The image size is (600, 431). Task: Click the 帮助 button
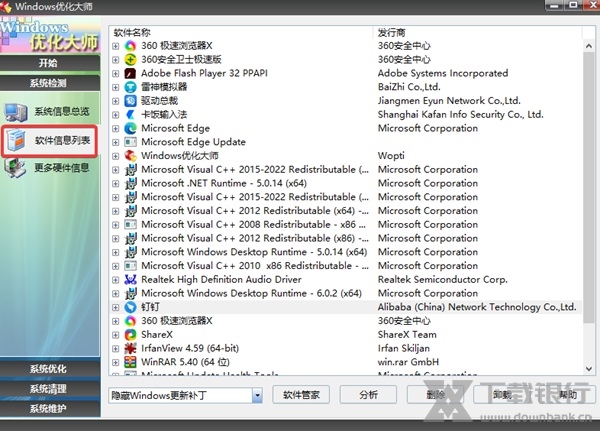[x=568, y=395]
